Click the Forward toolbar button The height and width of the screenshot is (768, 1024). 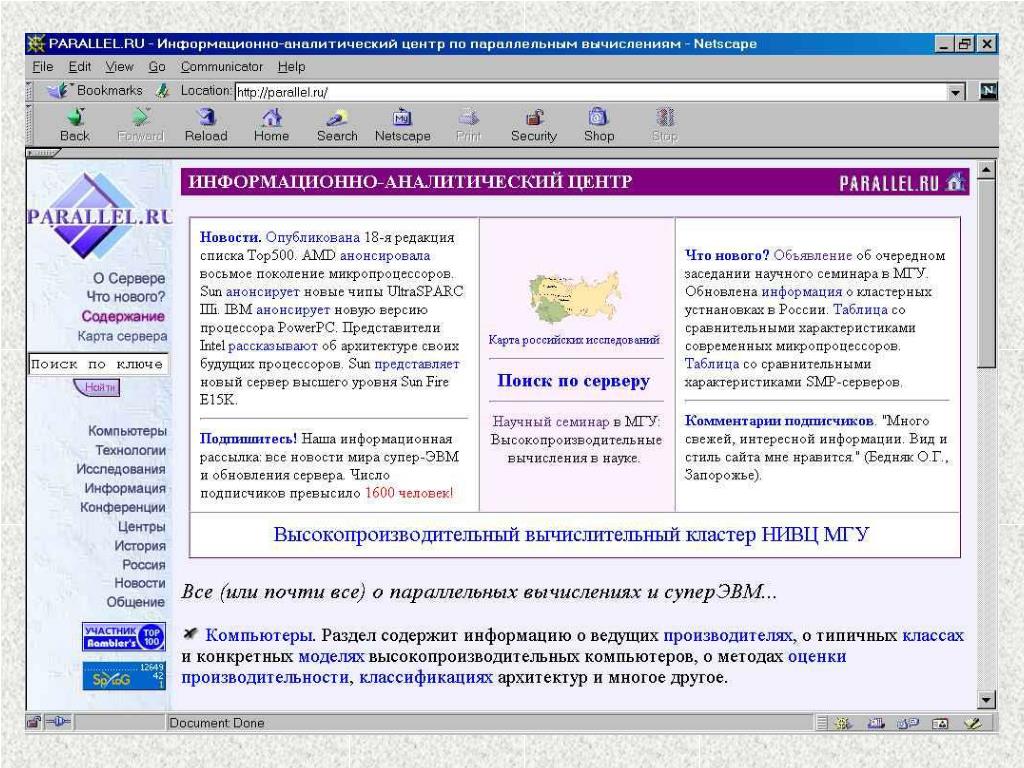[x=140, y=125]
